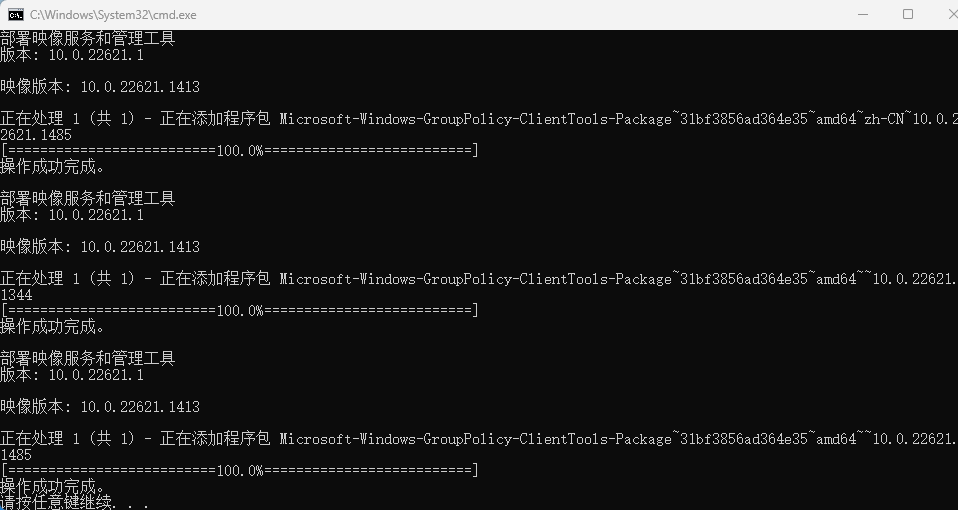Screen dimensions: 958x510
Task: Click the C:\Windows\System32\cmd.exe title text
Action: click(x=113, y=15)
